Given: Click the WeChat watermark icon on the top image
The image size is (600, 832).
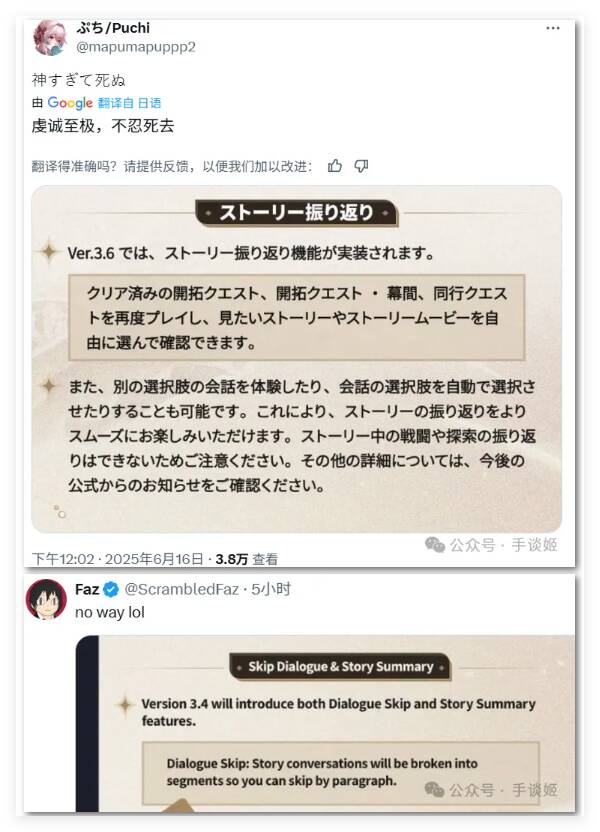Looking at the screenshot, I should click(x=434, y=544).
